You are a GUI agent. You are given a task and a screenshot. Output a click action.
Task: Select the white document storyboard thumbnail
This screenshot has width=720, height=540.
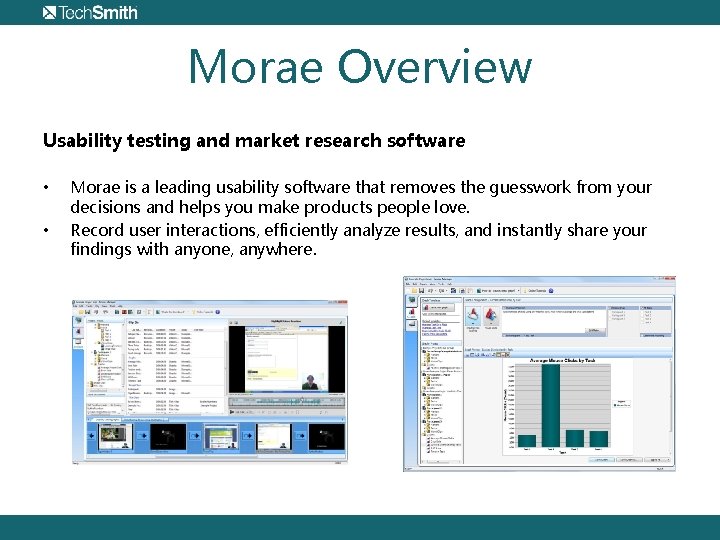pyautogui.click(x=274, y=437)
